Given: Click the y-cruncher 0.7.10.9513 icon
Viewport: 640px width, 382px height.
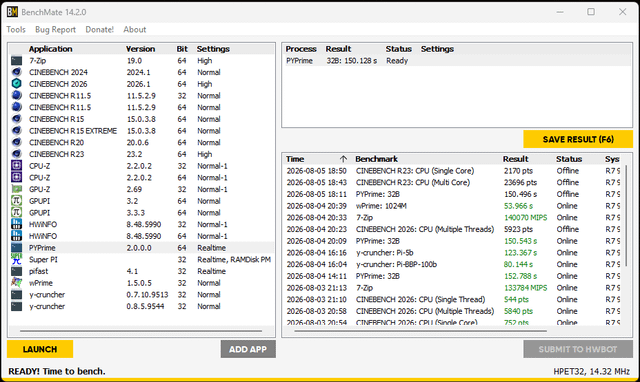Looking at the screenshot, I should 16,295.
